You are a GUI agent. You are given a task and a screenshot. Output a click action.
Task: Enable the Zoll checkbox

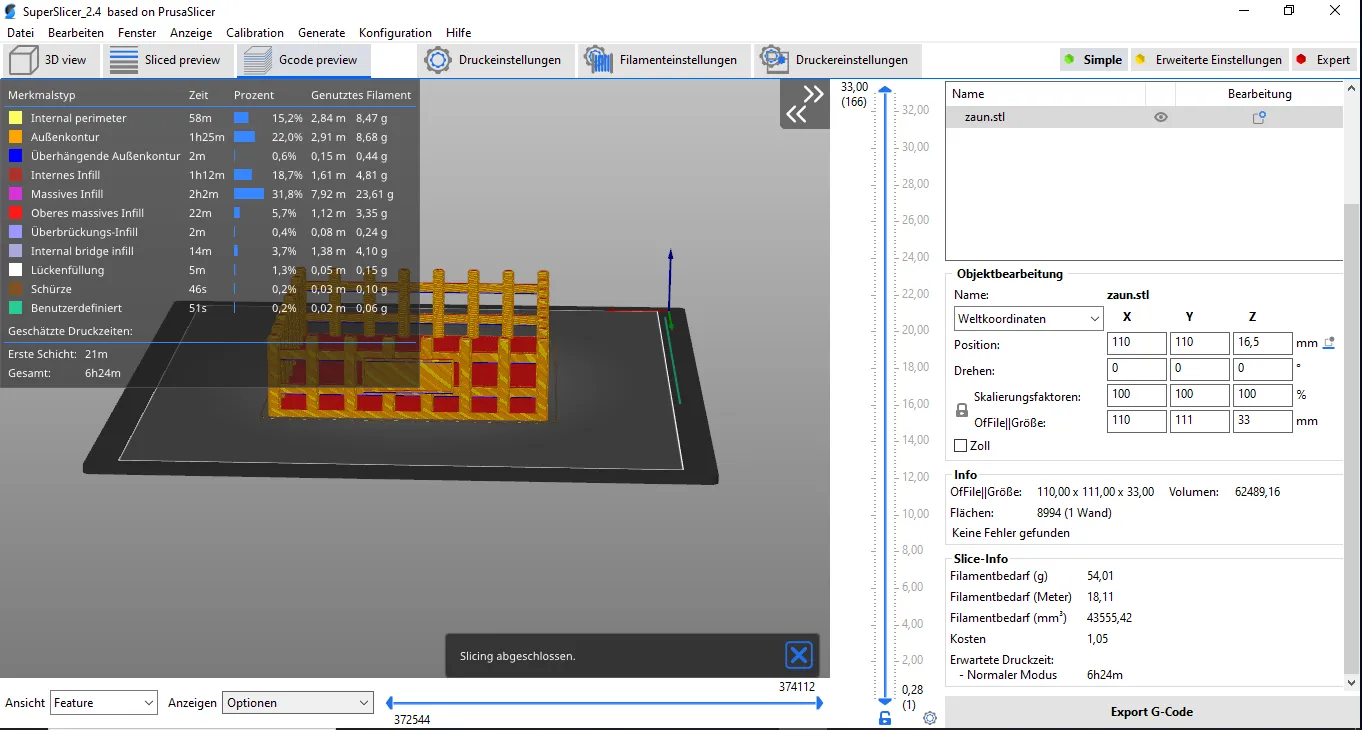[961, 446]
